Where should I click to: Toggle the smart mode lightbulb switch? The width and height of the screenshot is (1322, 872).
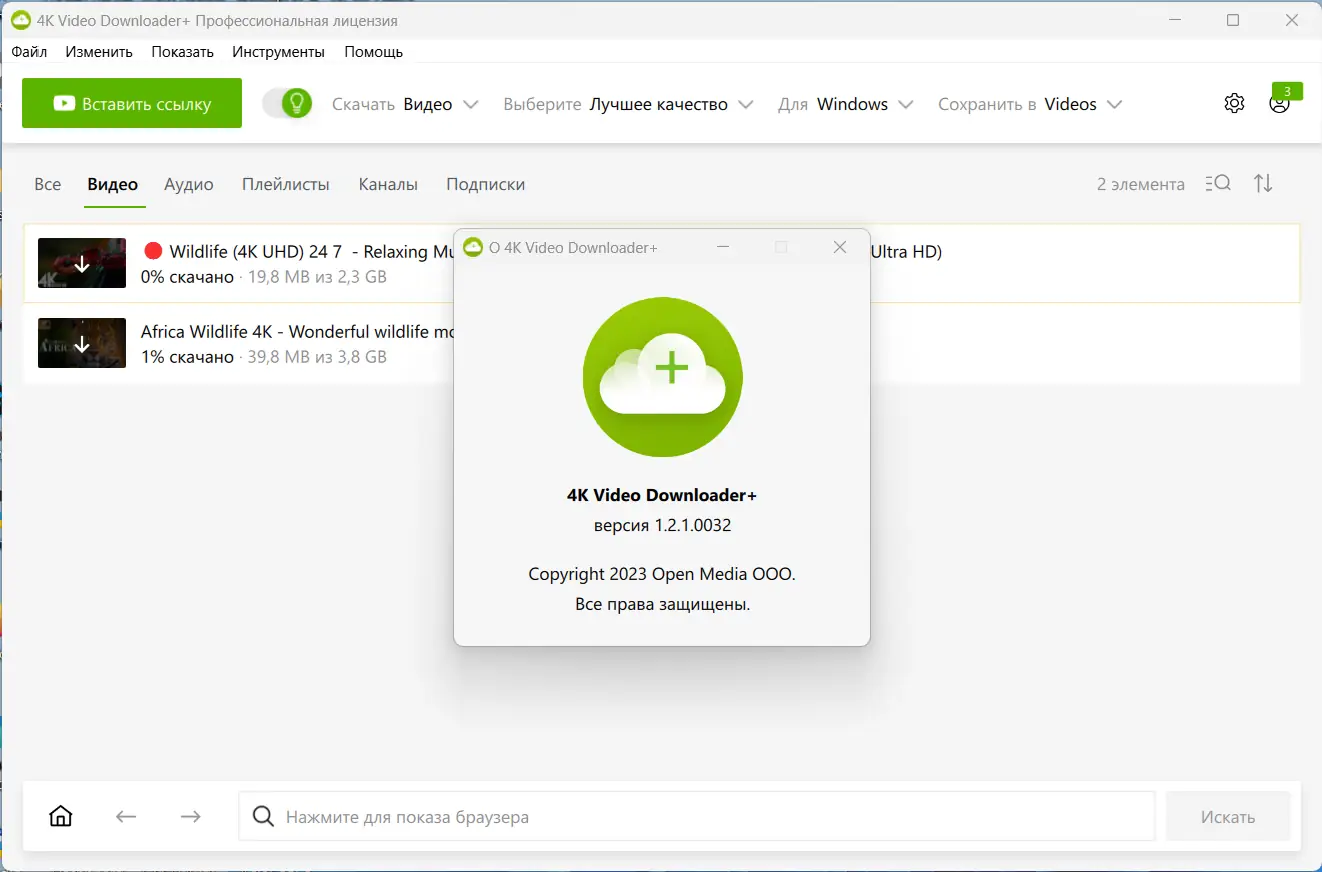click(288, 103)
